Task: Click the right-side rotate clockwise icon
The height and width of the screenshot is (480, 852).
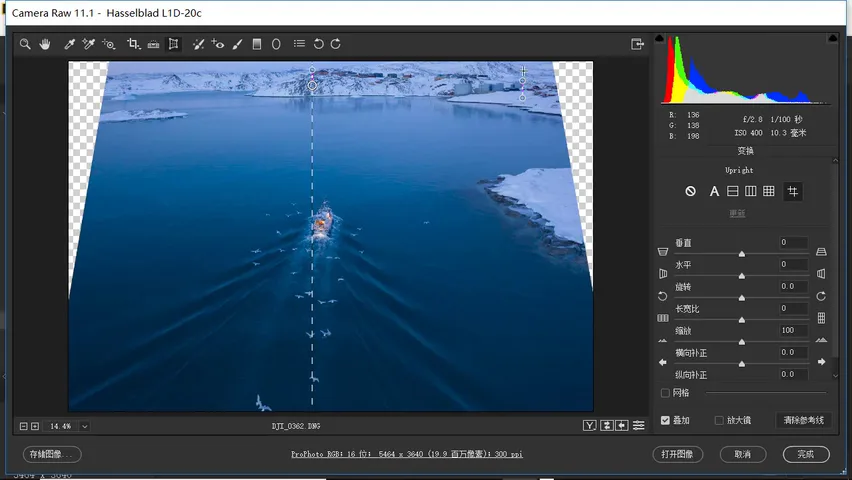Action: pos(821,296)
